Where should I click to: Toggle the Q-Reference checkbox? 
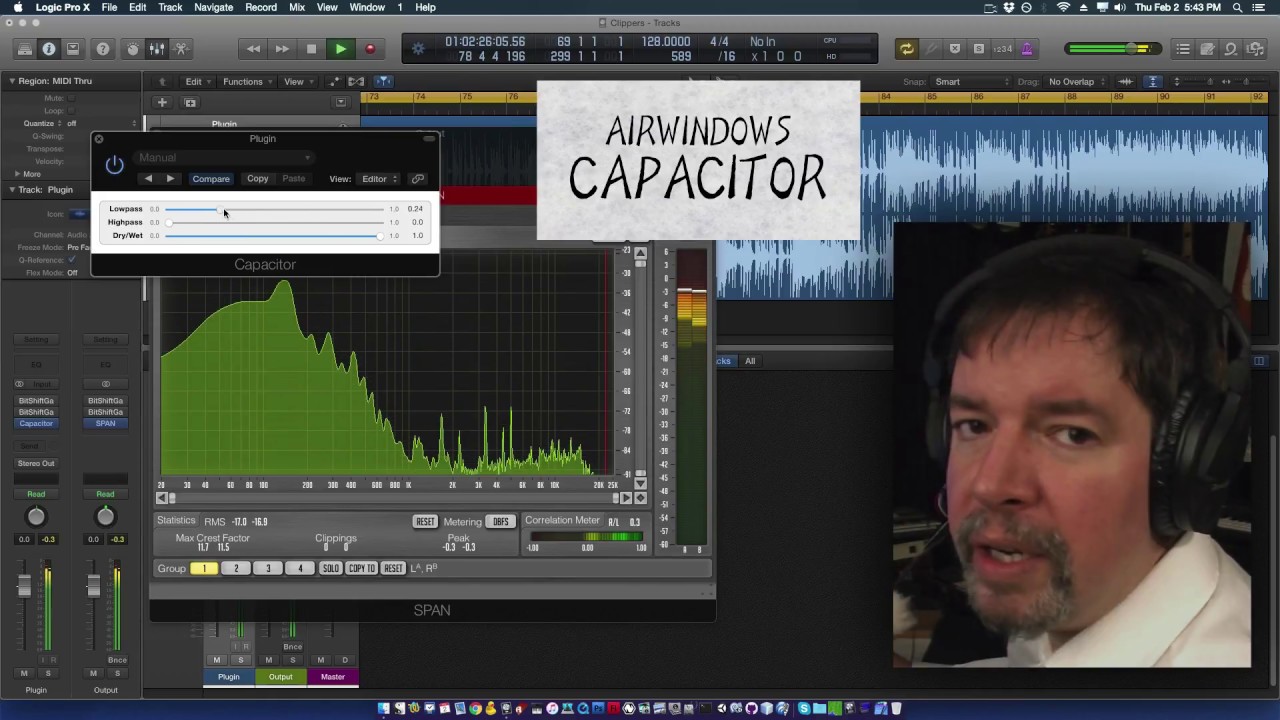[72, 260]
